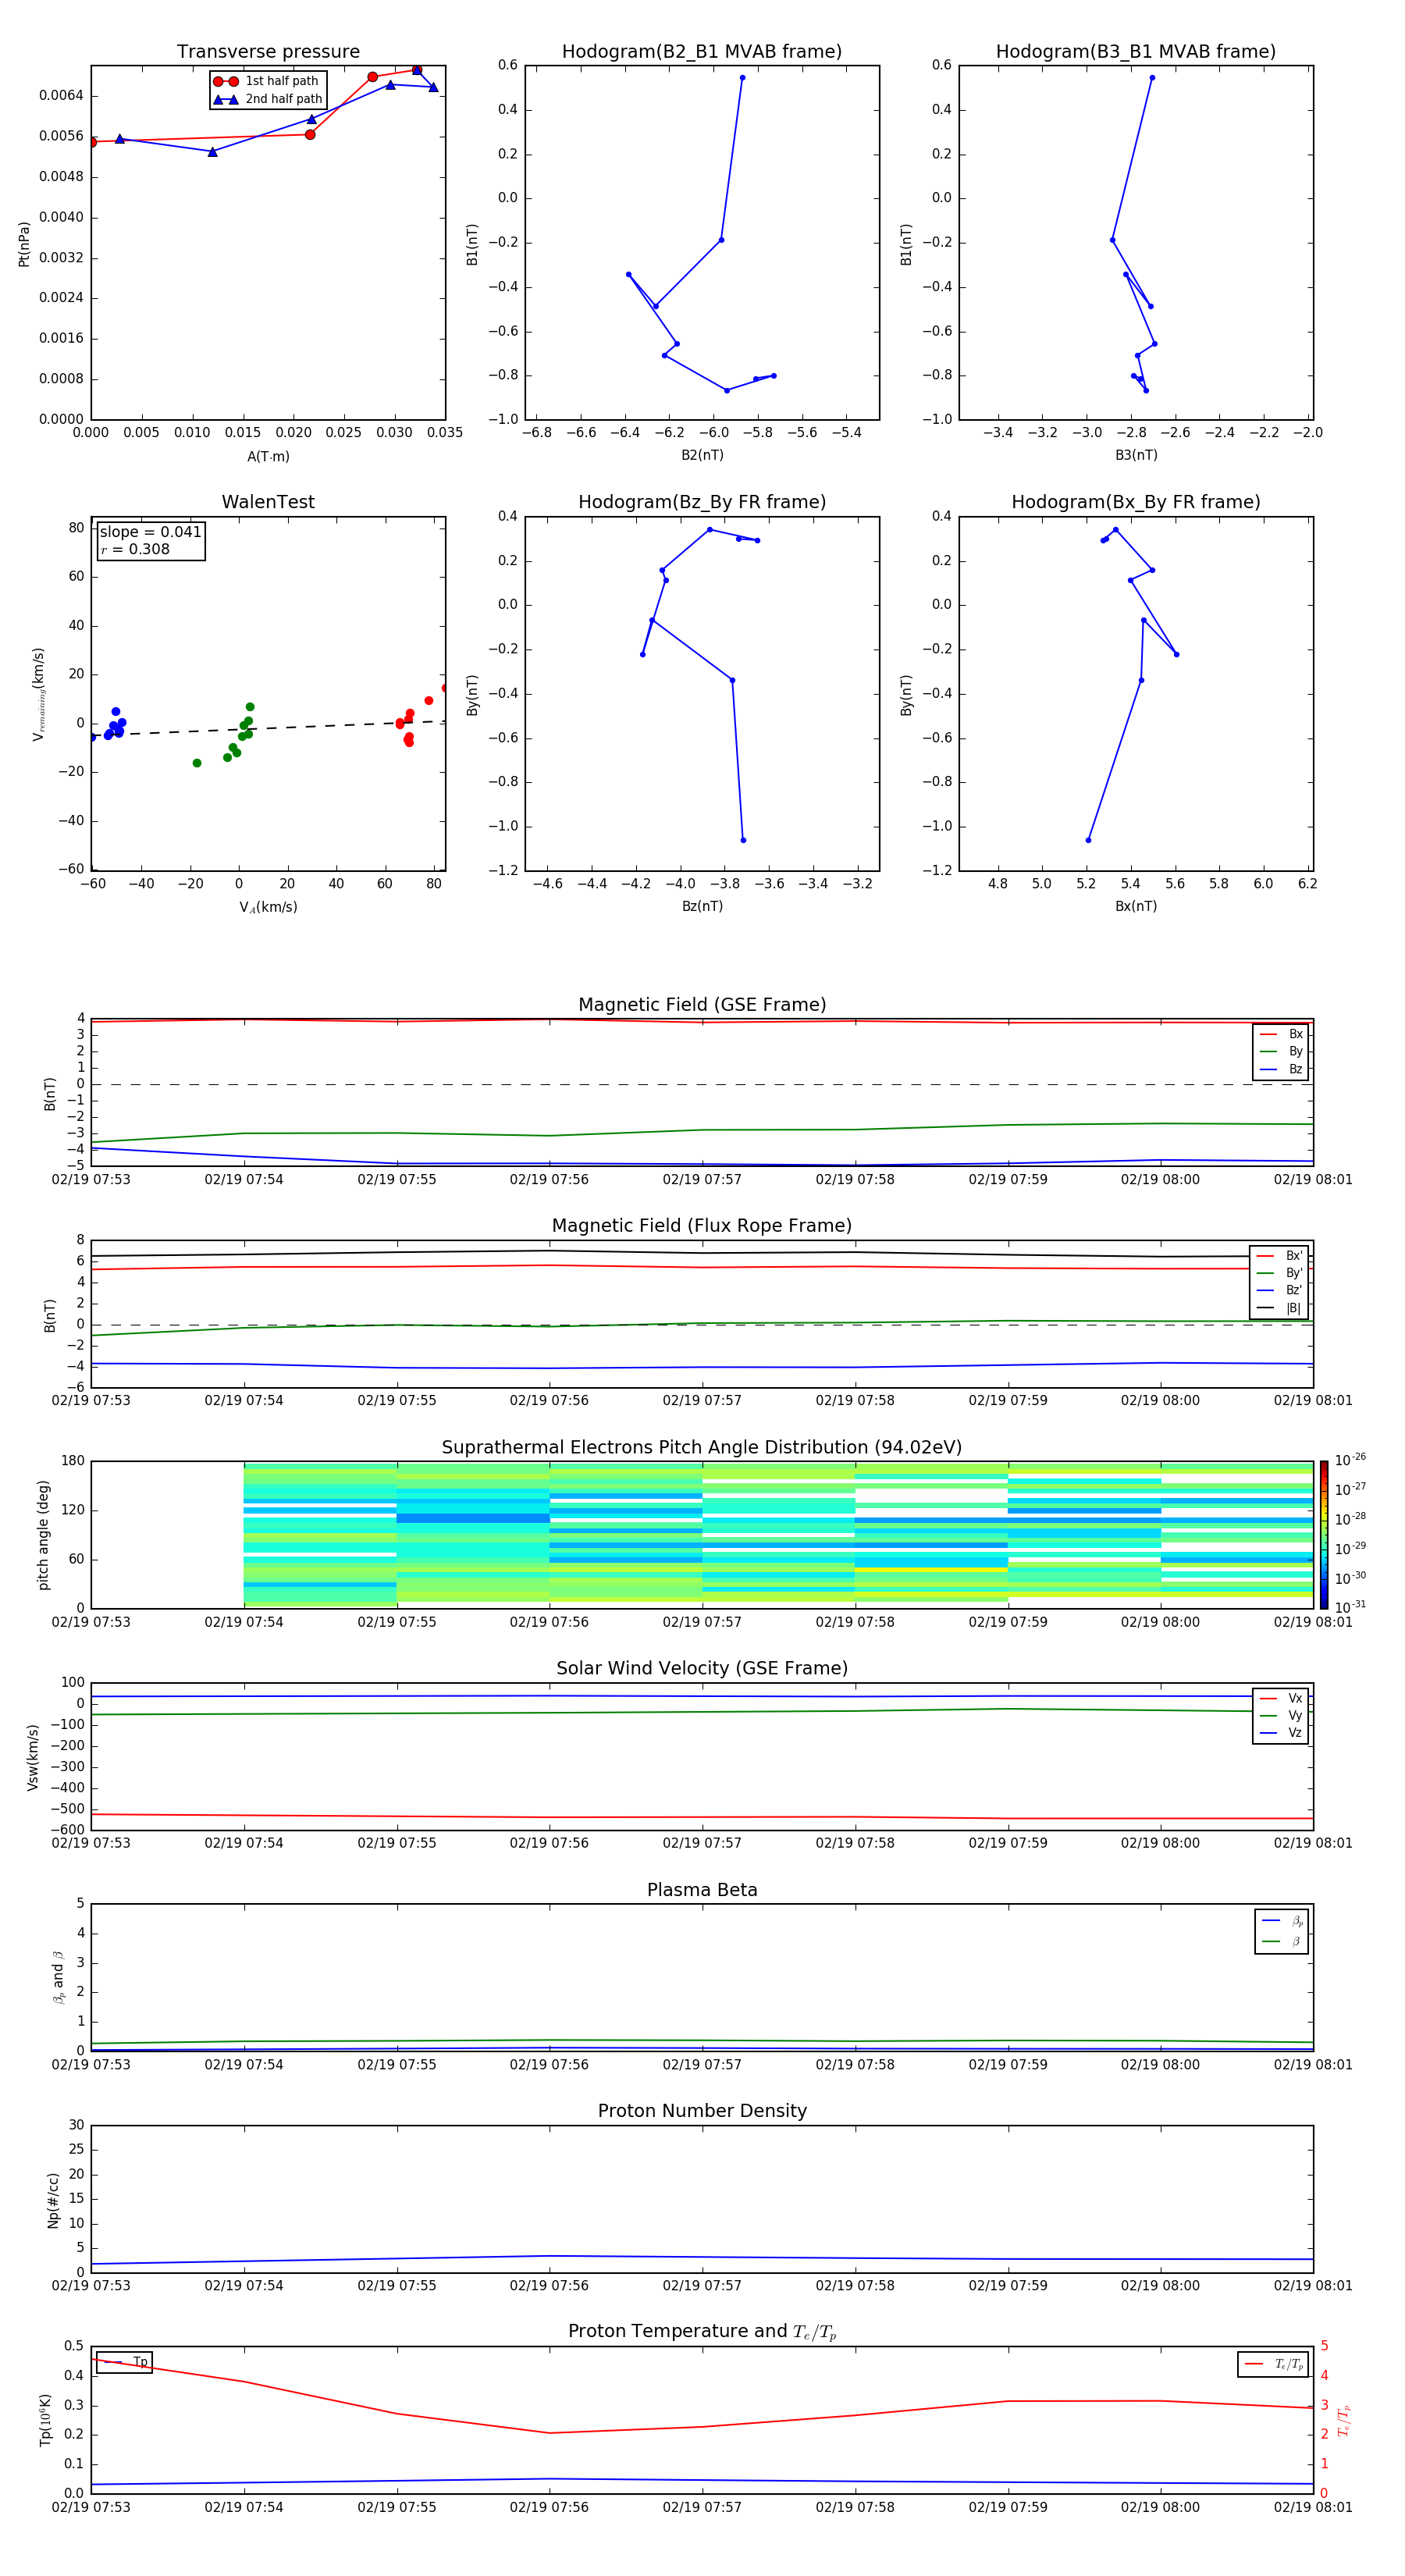Click the "Bx'" entry in the flux rope legend

[1280, 1256]
